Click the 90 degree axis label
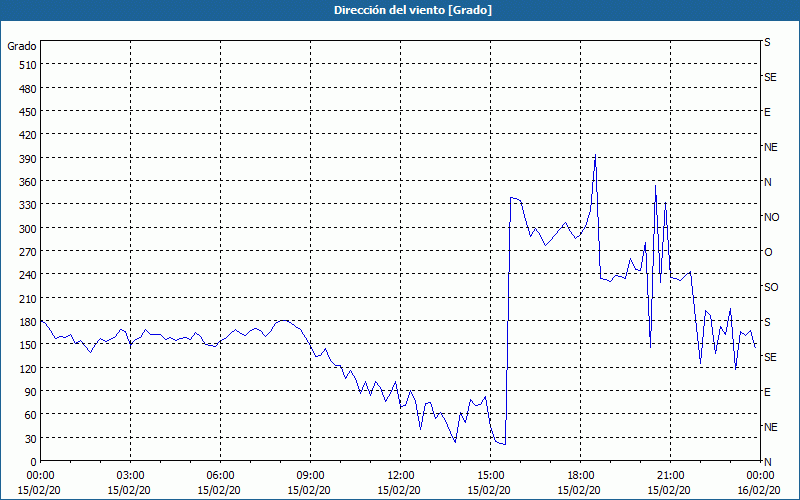 click(x=31, y=392)
